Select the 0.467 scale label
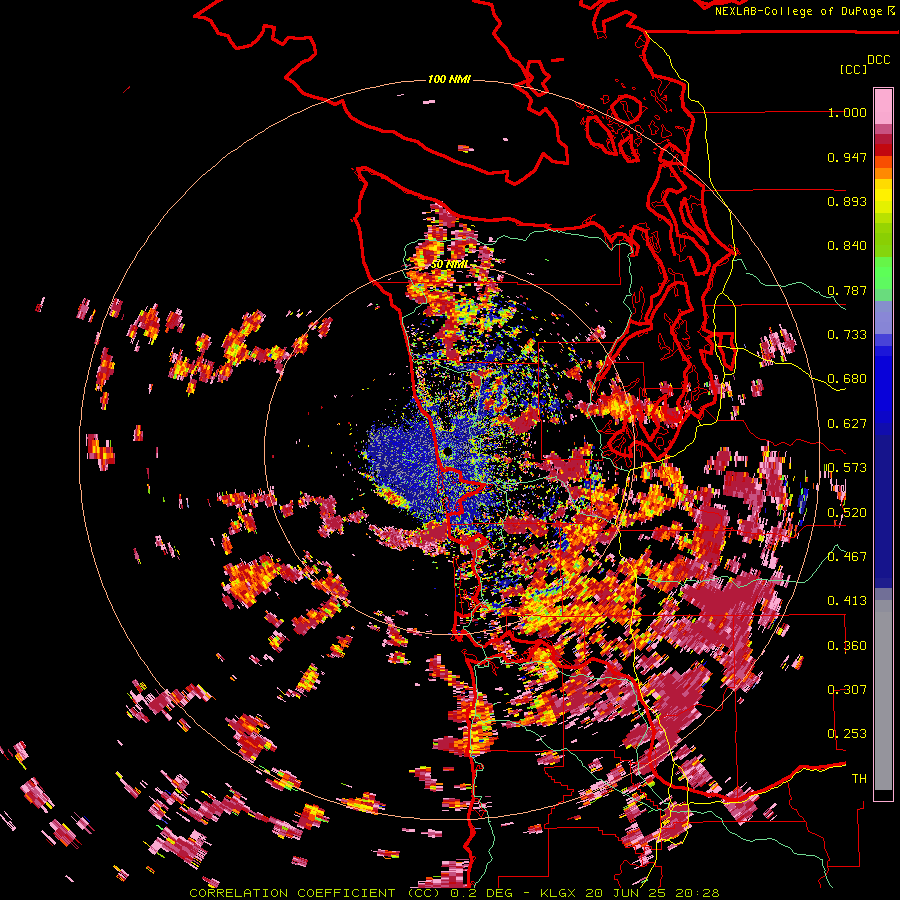Screen dimensions: 900x900 pyautogui.click(x=847, y=557)
